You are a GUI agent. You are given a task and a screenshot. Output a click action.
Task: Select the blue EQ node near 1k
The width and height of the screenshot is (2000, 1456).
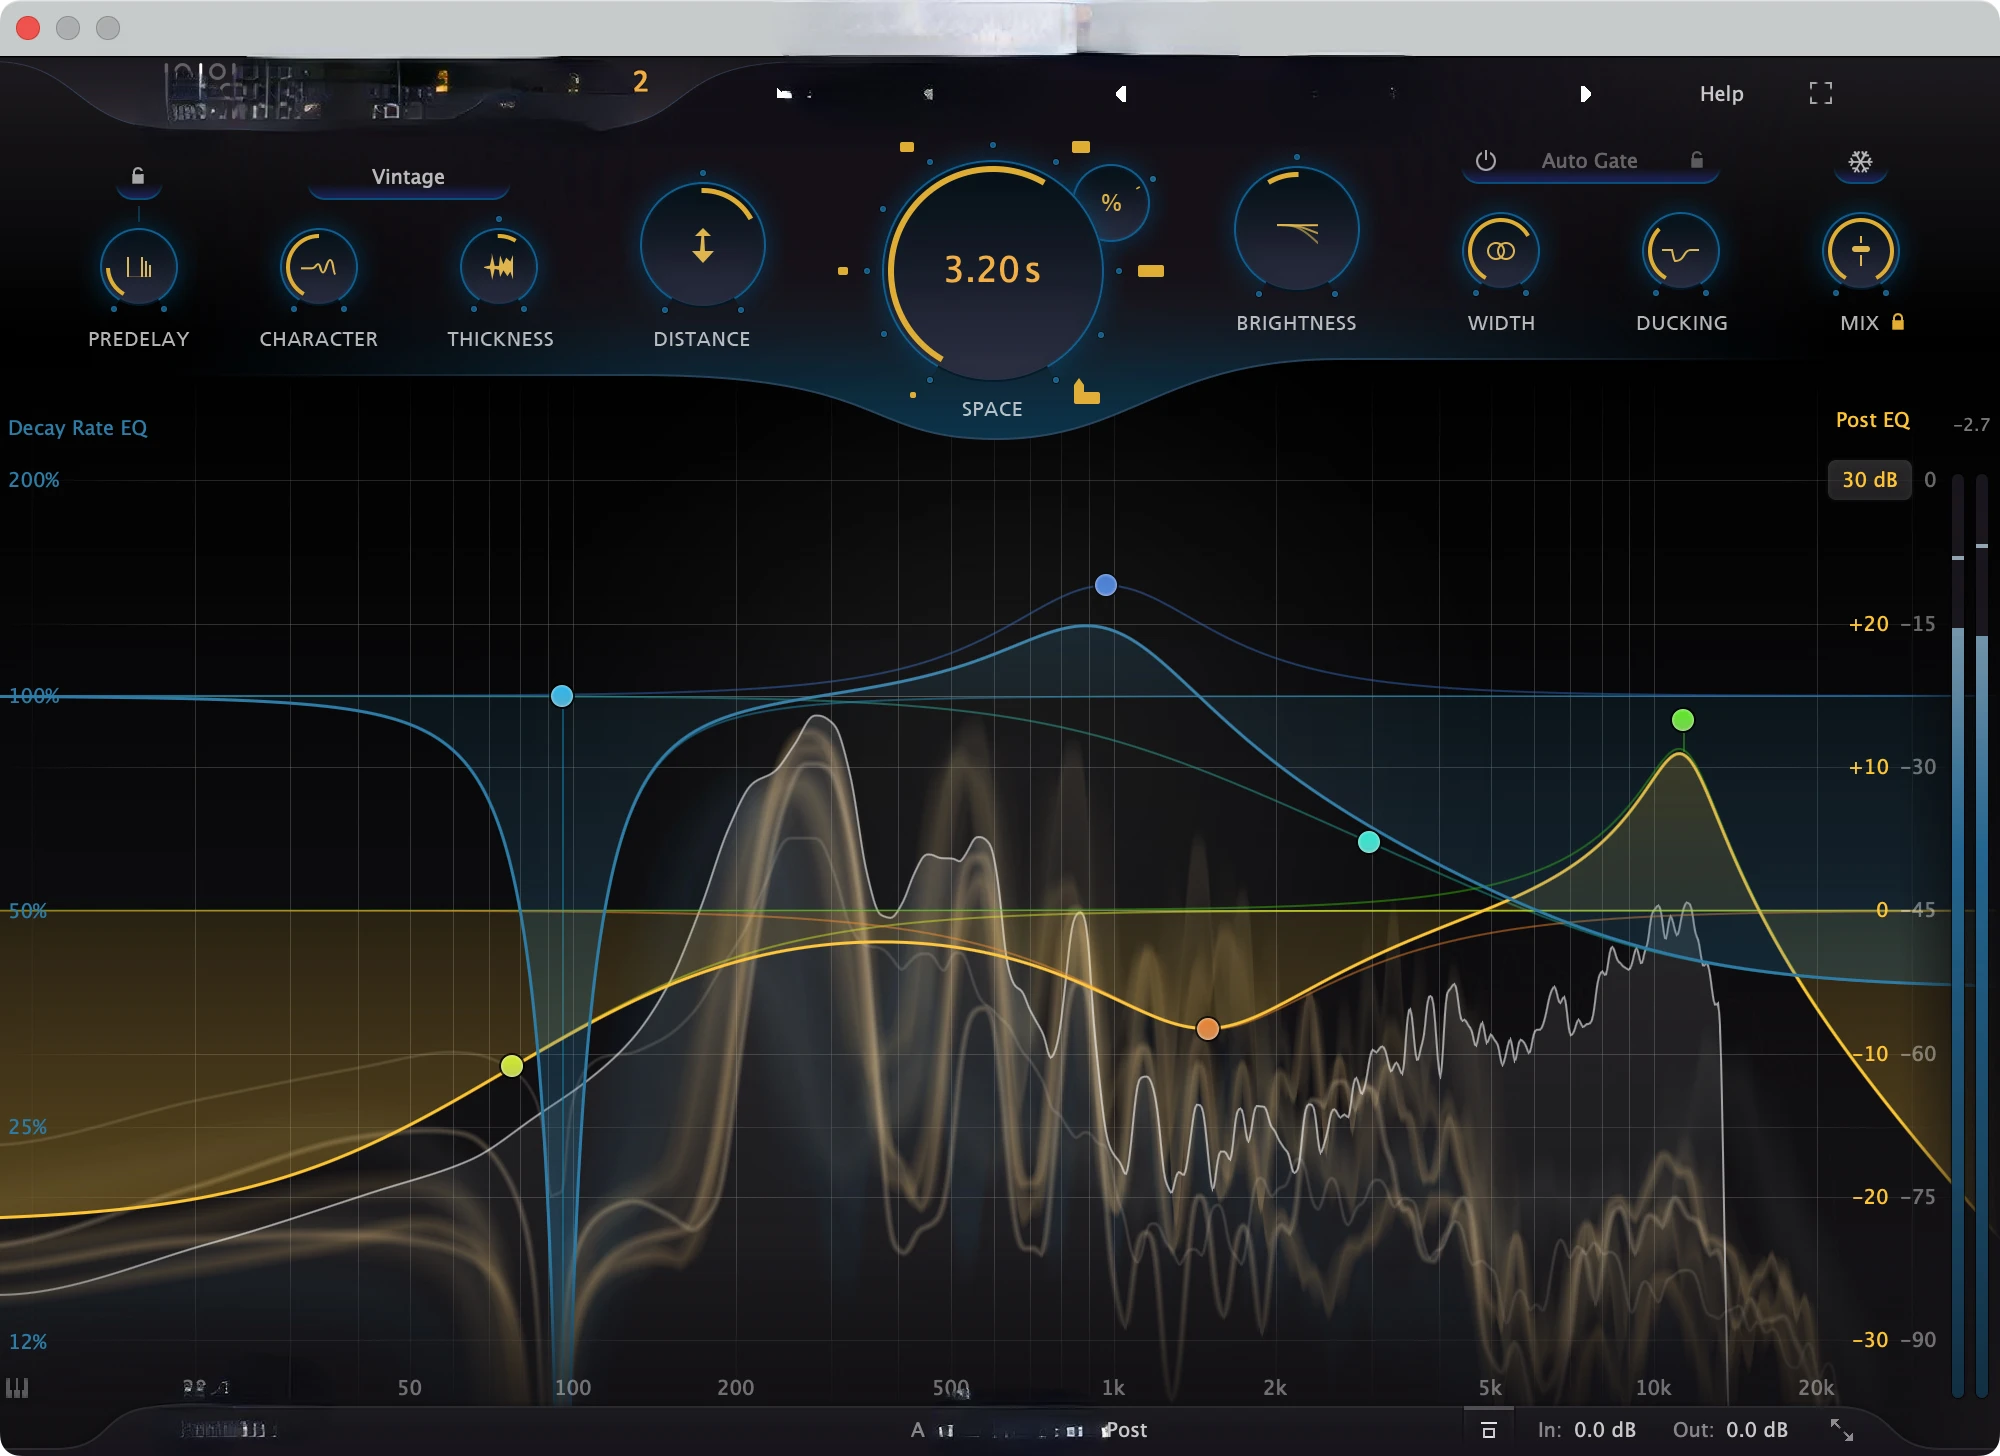pyautogui.click(x=1105, y=585)
